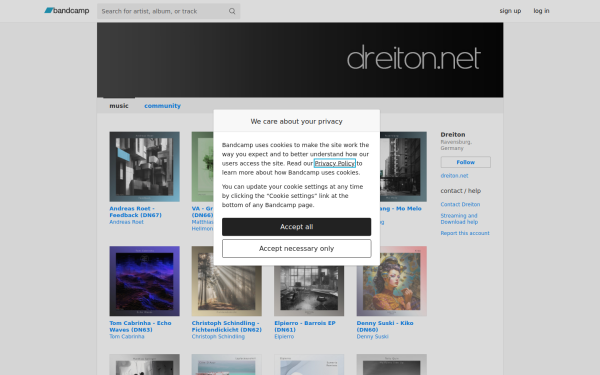Image resolution: width=600 pixels, height=375 pixels.
Task: Open the dreiton.net sidebar link
Action: pos(454,176)
